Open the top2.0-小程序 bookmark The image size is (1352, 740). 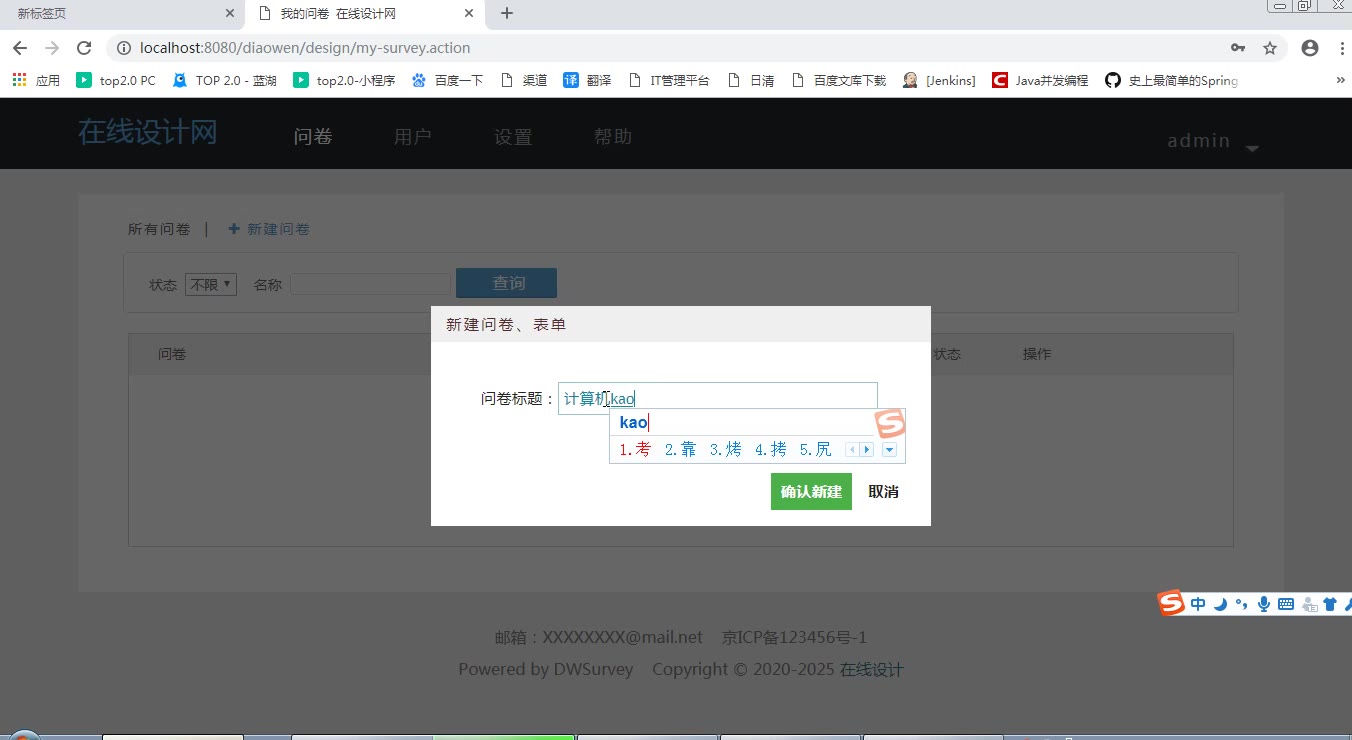coord(344,80)
